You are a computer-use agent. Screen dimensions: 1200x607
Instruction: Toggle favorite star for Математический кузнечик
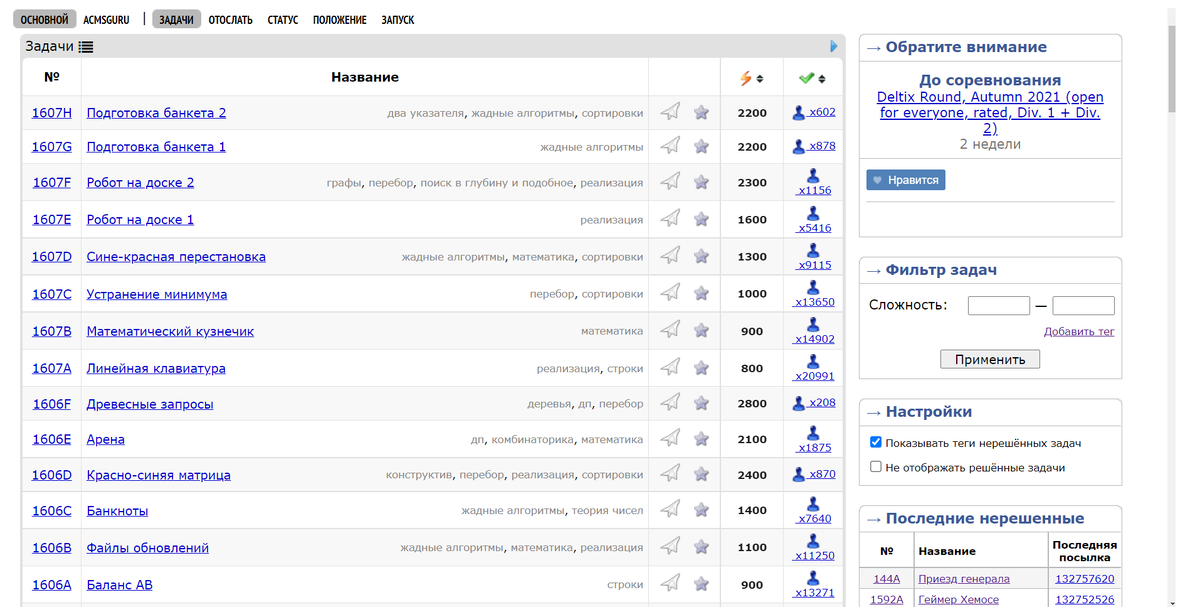pos(702,330)
